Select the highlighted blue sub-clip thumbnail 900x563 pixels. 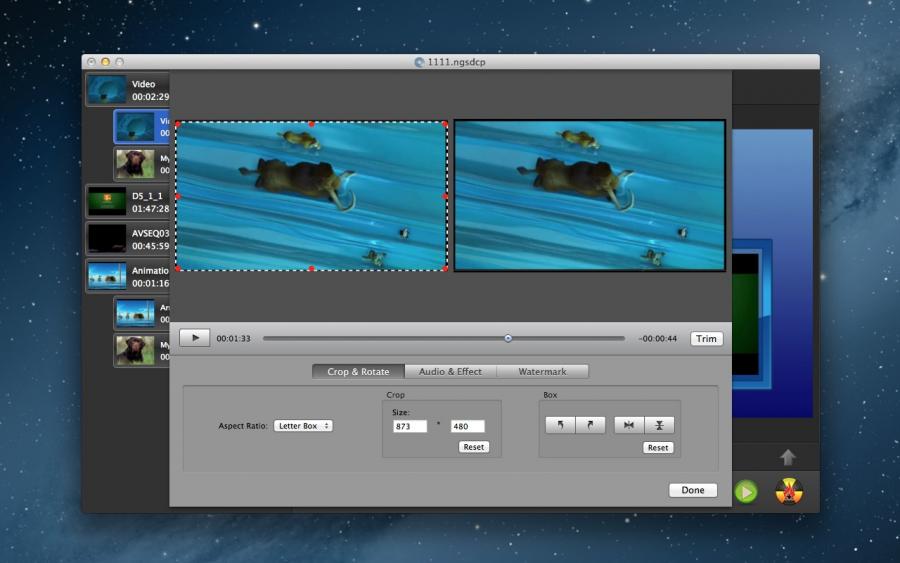point(135,127)
